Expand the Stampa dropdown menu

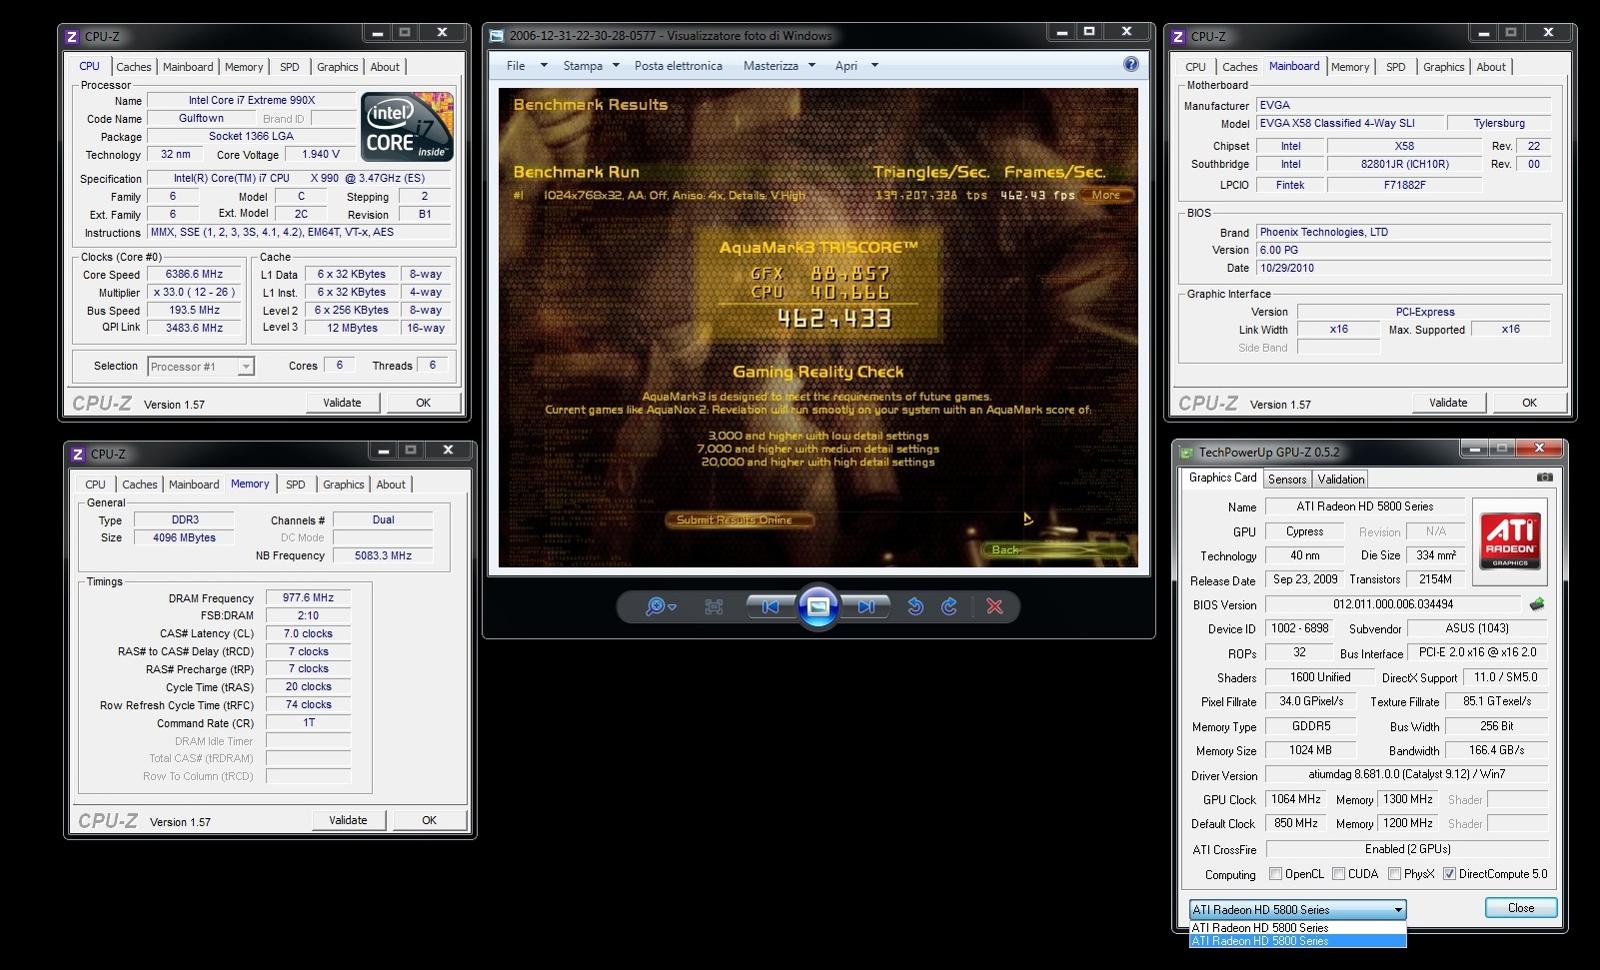(x=616, y=66)
